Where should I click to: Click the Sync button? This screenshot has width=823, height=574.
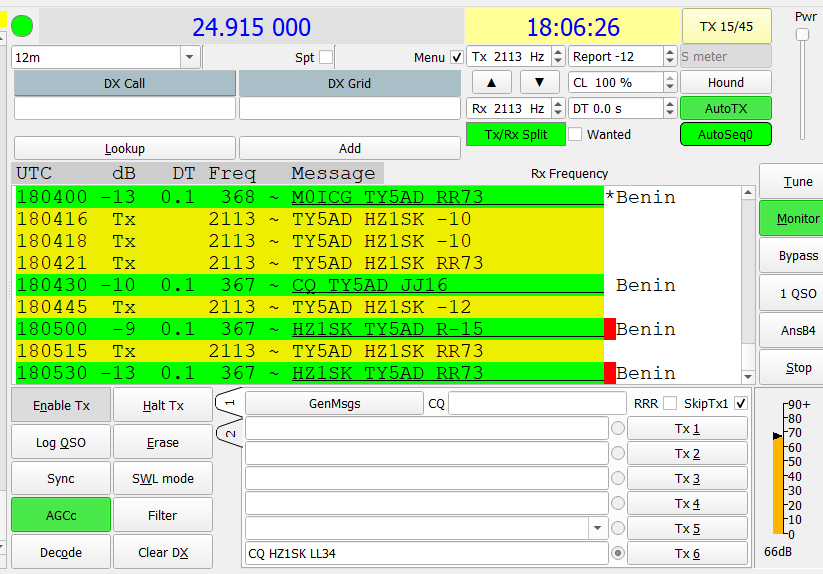click(x=61, y=479)
